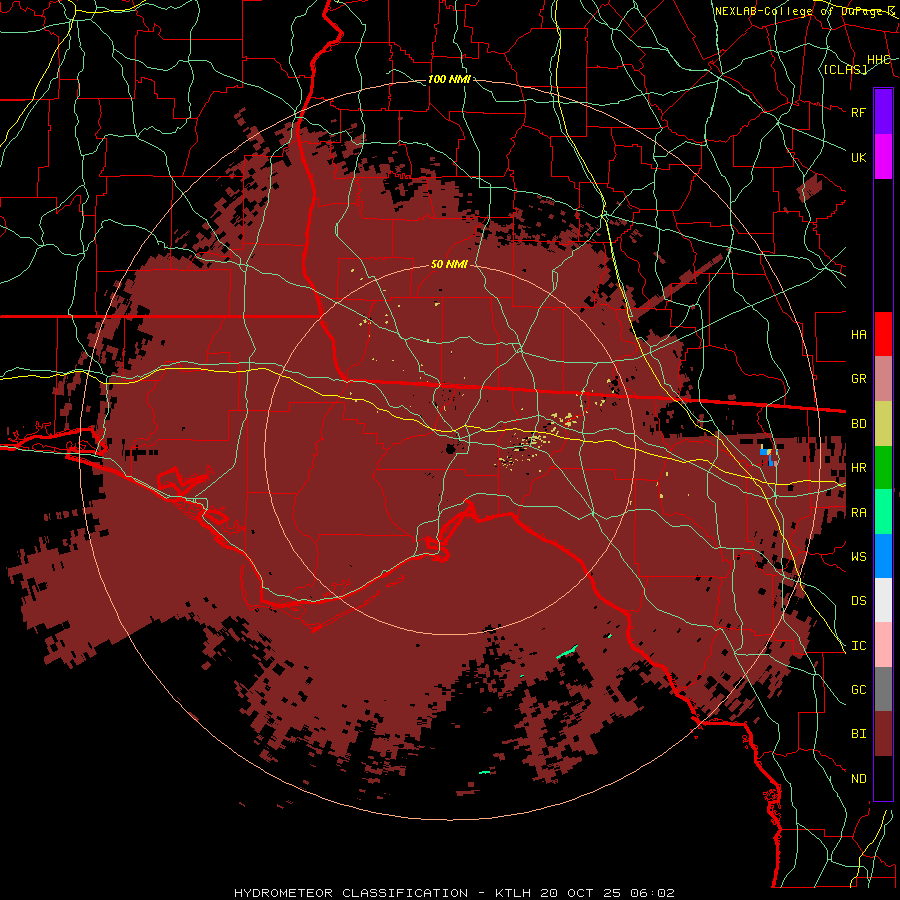Click the gray GC legend swatch
900x900 pixels.
click(883, 689)
